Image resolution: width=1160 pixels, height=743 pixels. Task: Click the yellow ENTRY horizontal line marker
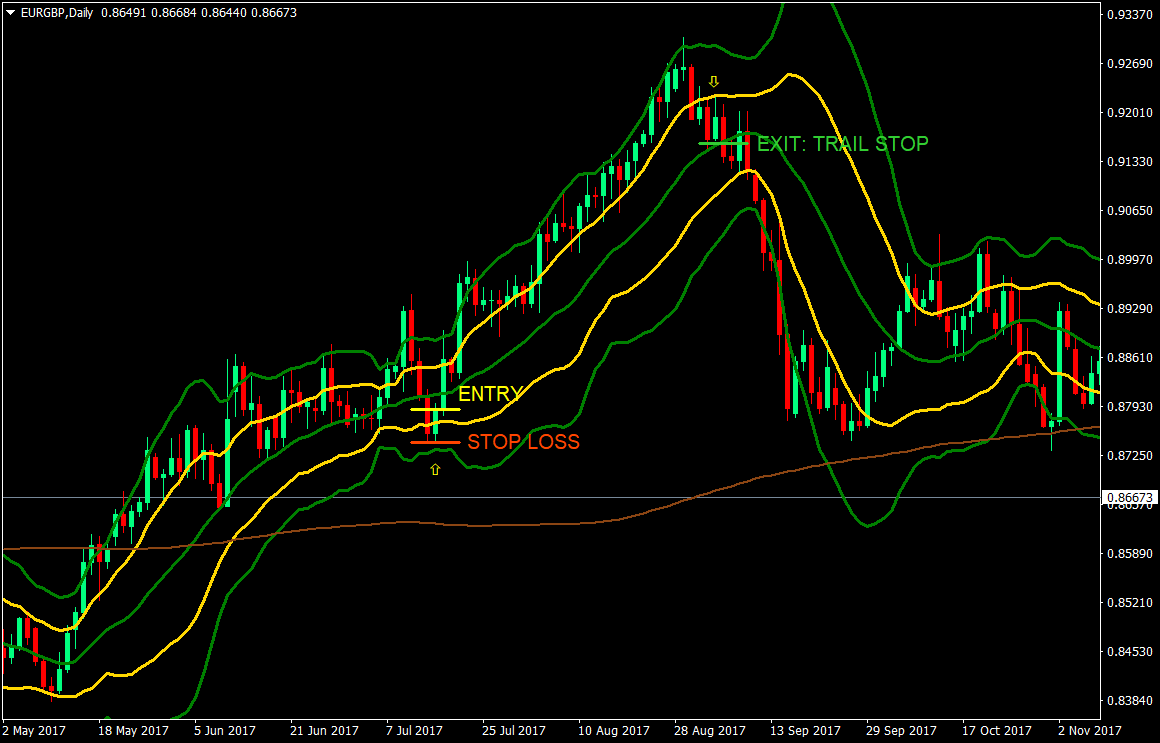pyautogui.click(x=435, y=409)
